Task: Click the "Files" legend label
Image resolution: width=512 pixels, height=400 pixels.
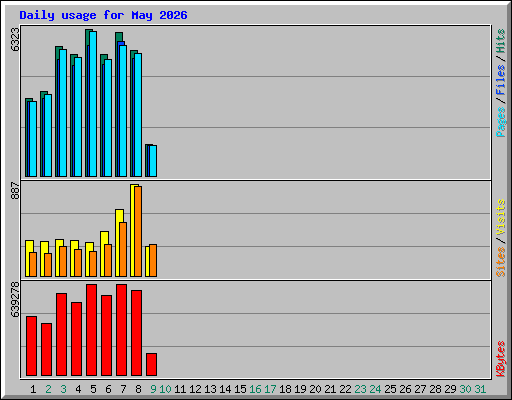Action: 500,79
